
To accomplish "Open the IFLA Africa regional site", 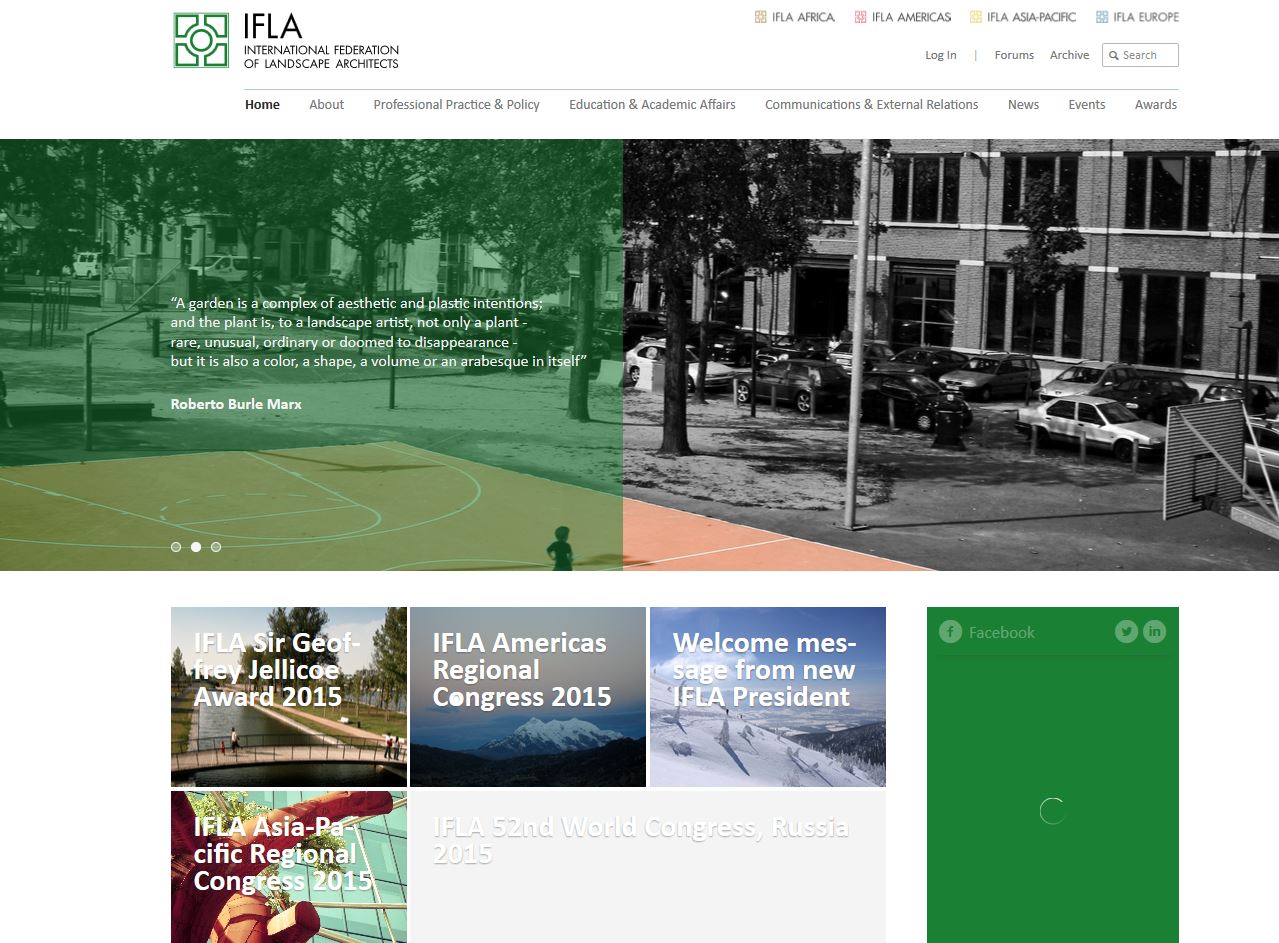I will (795, 17).
